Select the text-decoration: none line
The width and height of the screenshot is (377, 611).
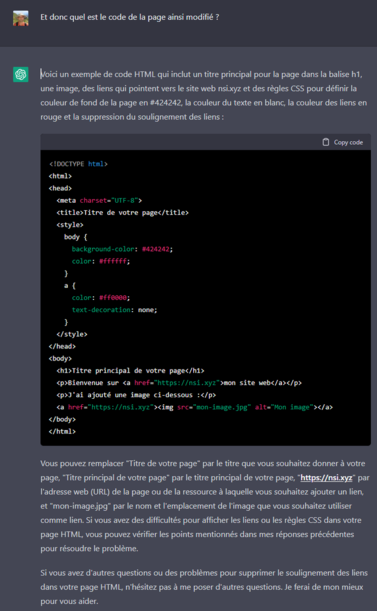point(114,310)
